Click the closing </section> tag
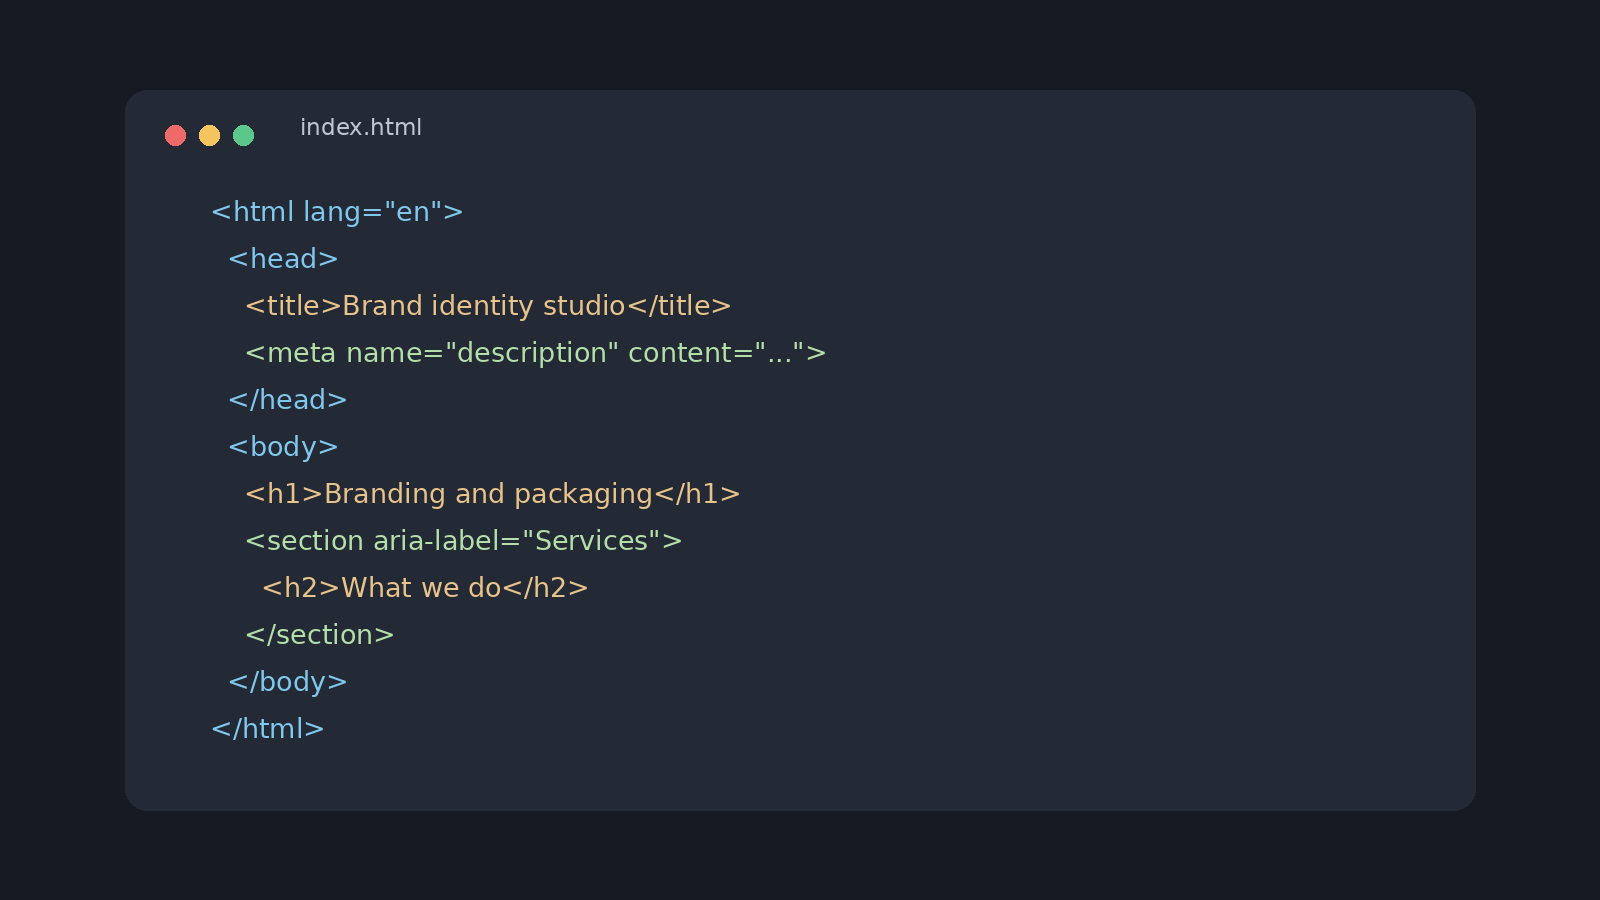Image resolution: width=1600 pixels, height=900 pixels. 320,635
